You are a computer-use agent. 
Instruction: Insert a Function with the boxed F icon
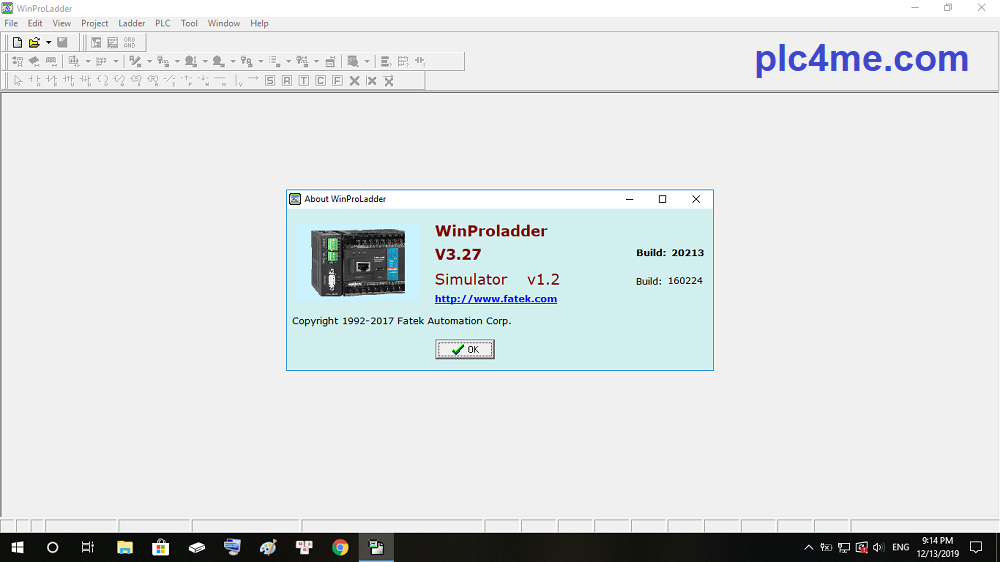pos(337,80)
